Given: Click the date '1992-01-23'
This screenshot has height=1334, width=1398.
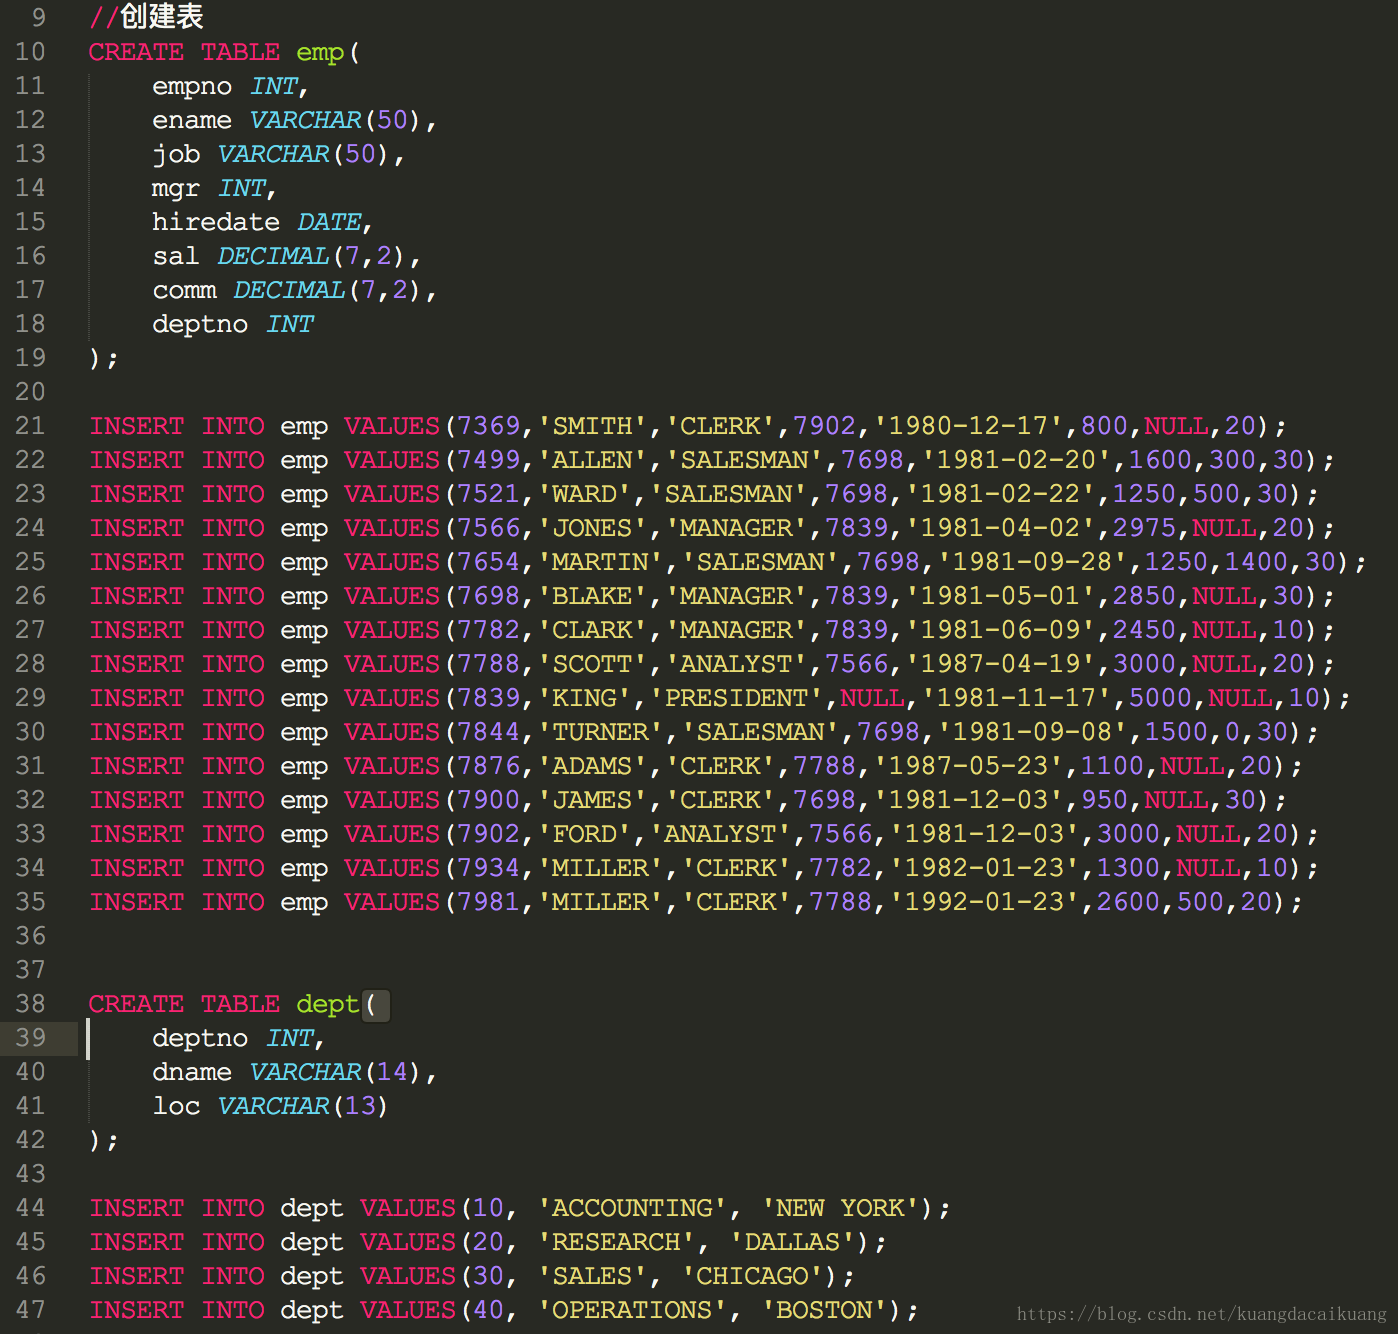Looking at the screenshot, I should [985, 903].
